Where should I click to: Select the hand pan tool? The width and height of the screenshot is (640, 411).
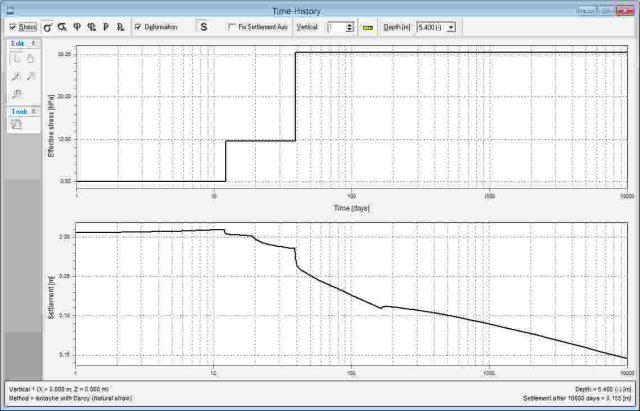31,59
